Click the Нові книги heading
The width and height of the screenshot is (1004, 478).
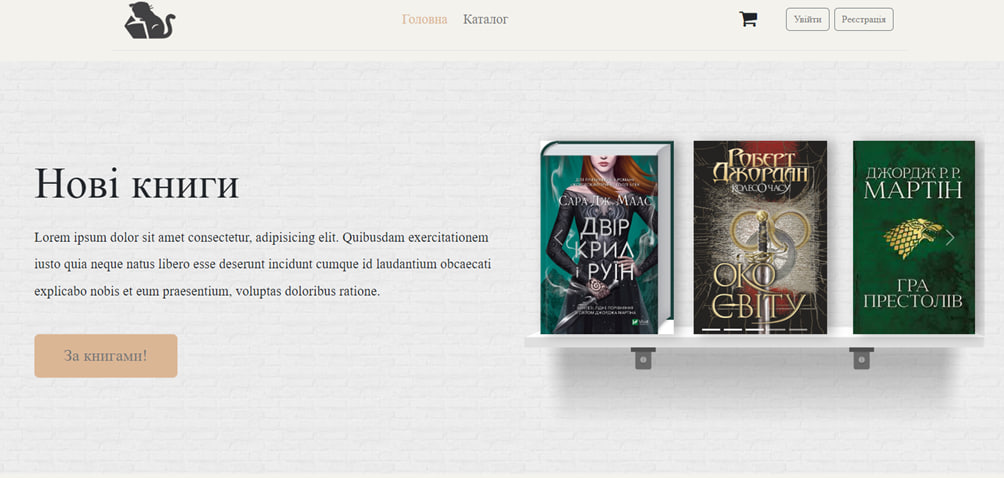(136, 184)
